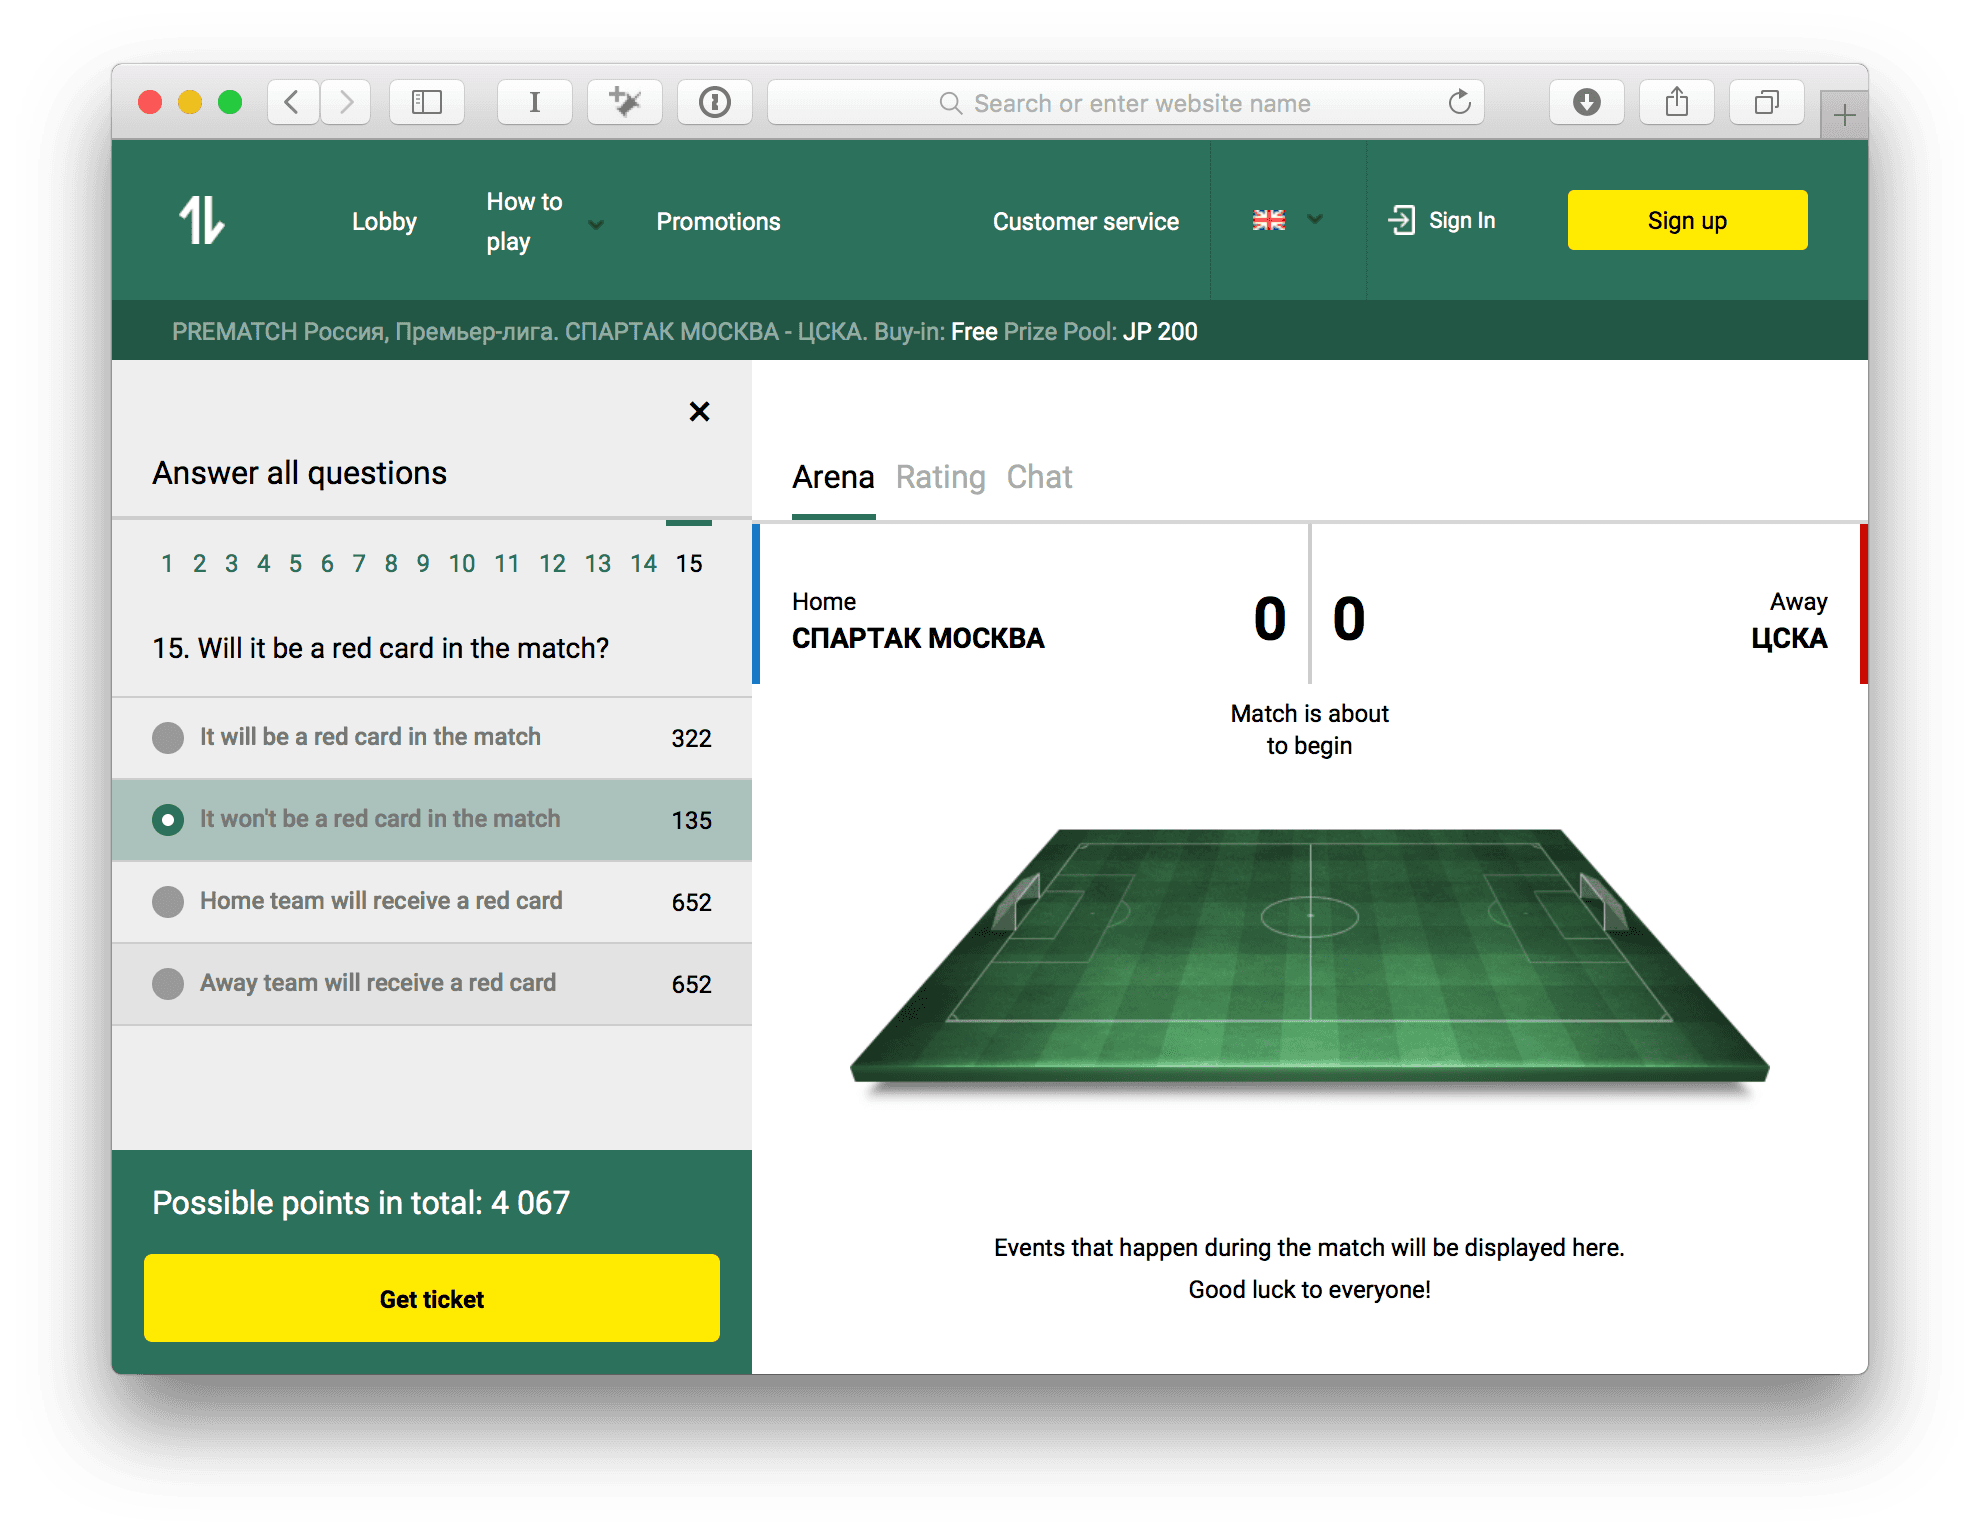The image size is (1980, 1534).
Task: Click the 'Match is about to begin' status
Action: coord(1309,729)
